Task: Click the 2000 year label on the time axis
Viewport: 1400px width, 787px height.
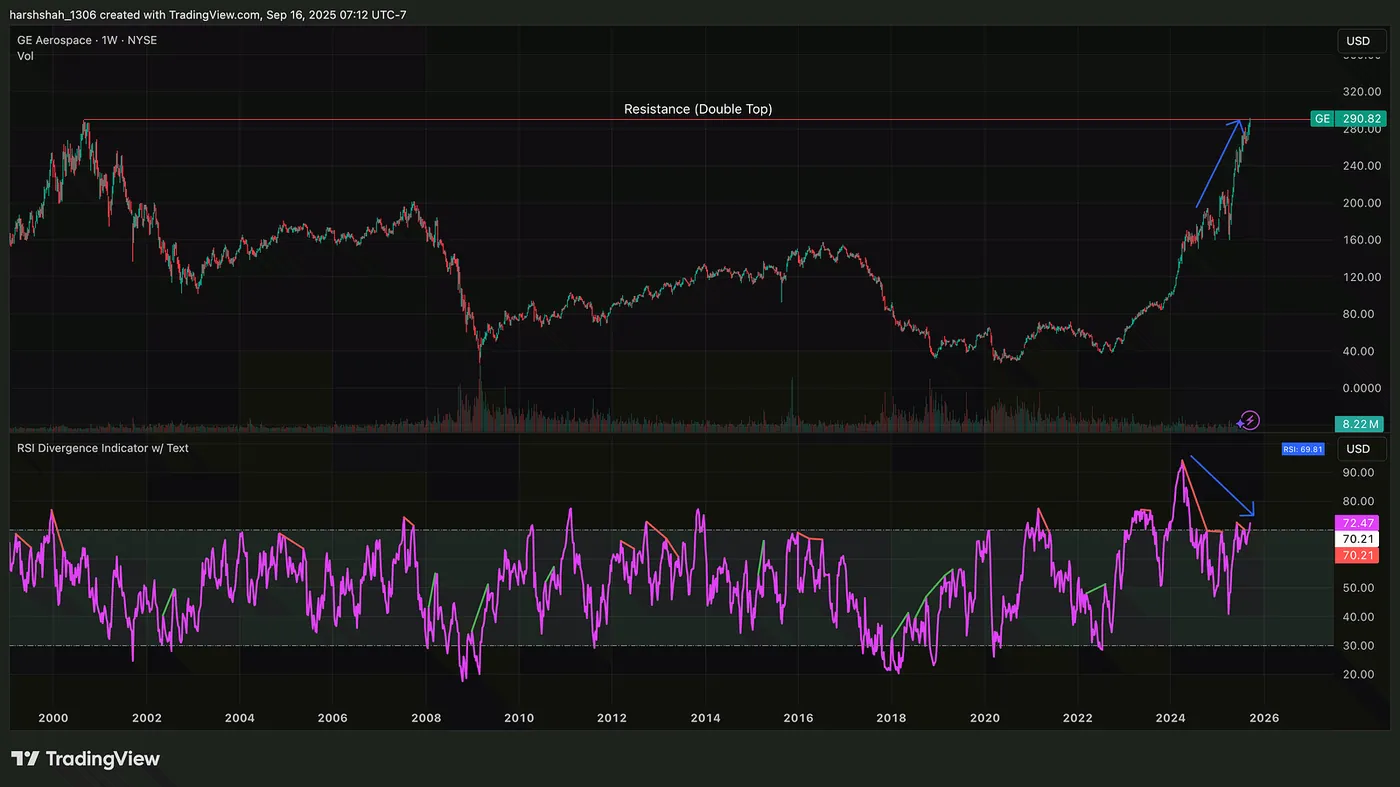Action: [53, 718]
